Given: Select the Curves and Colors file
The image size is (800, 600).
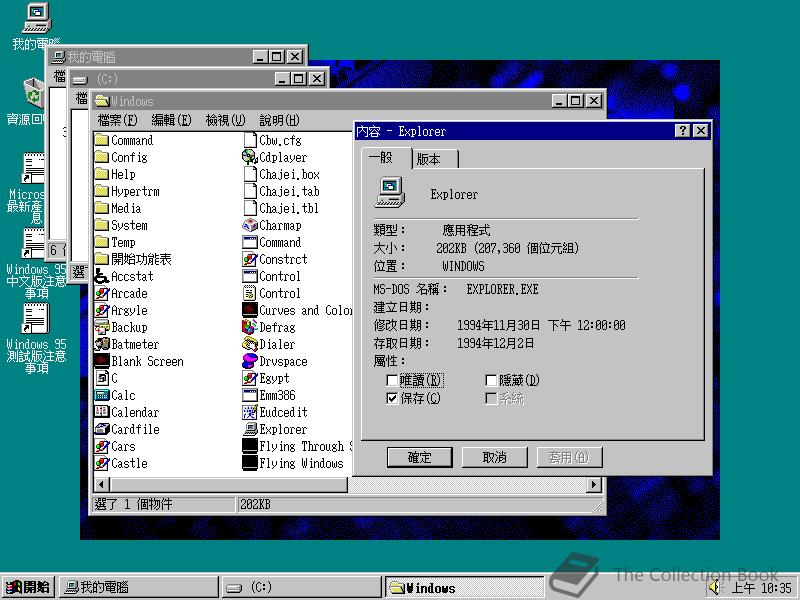Looking at the screenshot, I should pyautogui.click(x=297, y=310).
